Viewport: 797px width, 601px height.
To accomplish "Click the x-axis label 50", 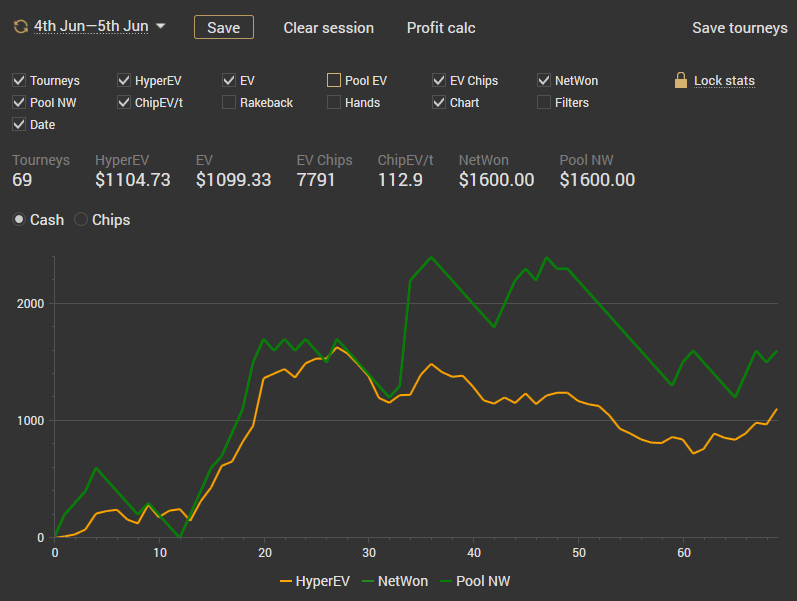I will tap(579, 553).
